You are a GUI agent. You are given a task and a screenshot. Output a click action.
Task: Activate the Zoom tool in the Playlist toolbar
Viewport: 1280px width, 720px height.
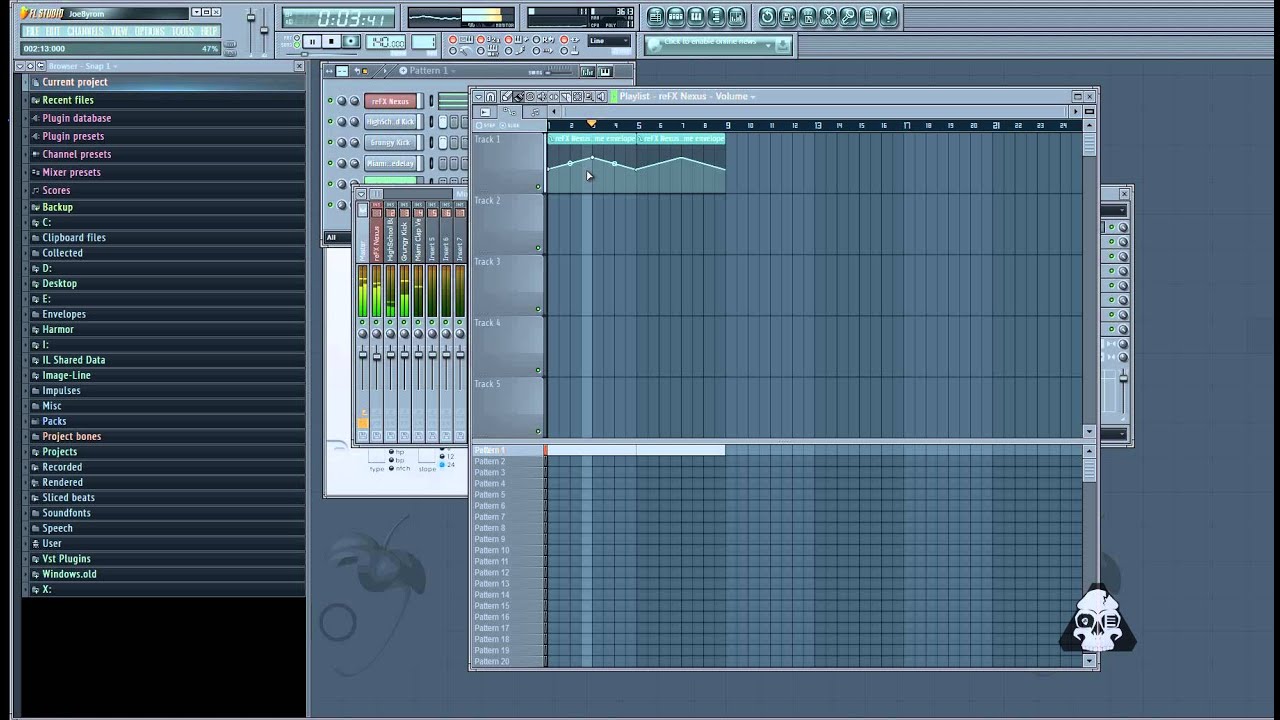(x=588, y=96)
